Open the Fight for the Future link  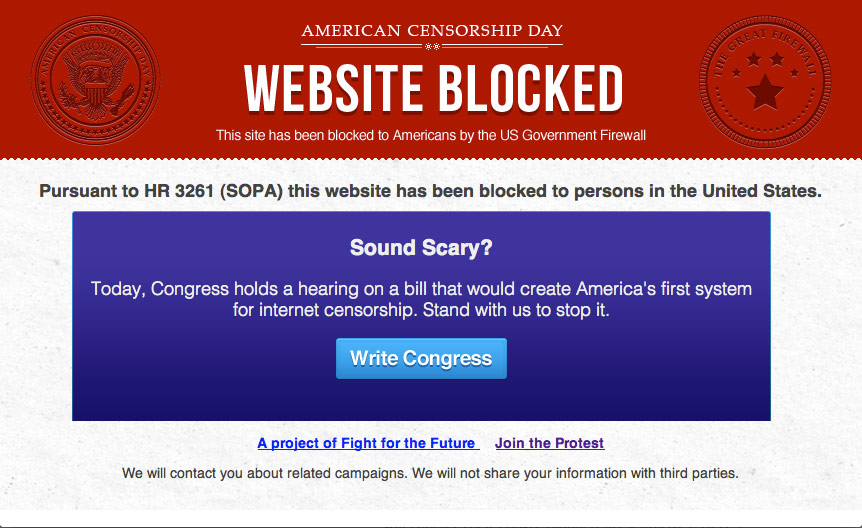click(x=368, y=443)
